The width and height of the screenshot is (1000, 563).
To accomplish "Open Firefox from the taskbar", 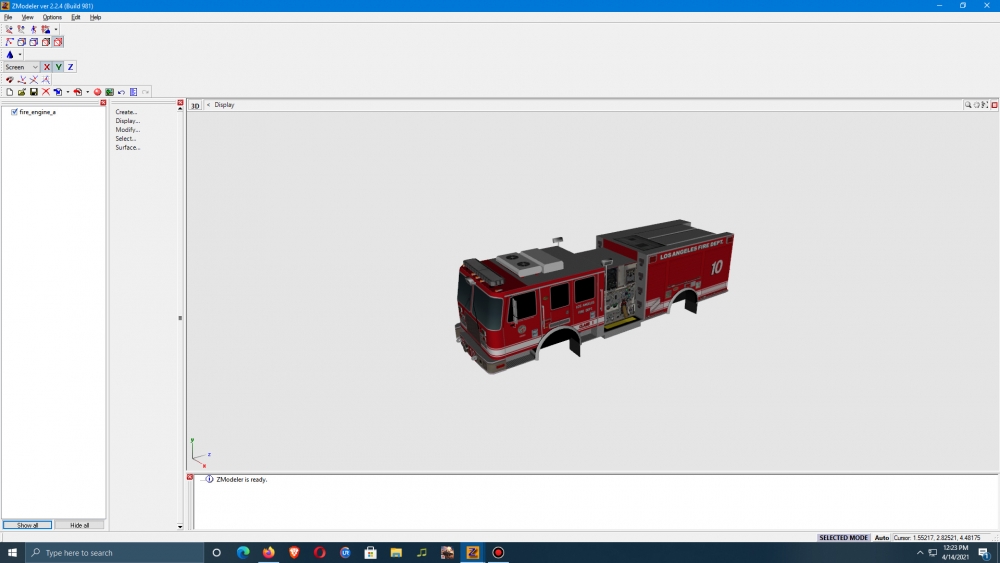I will 268,553.
